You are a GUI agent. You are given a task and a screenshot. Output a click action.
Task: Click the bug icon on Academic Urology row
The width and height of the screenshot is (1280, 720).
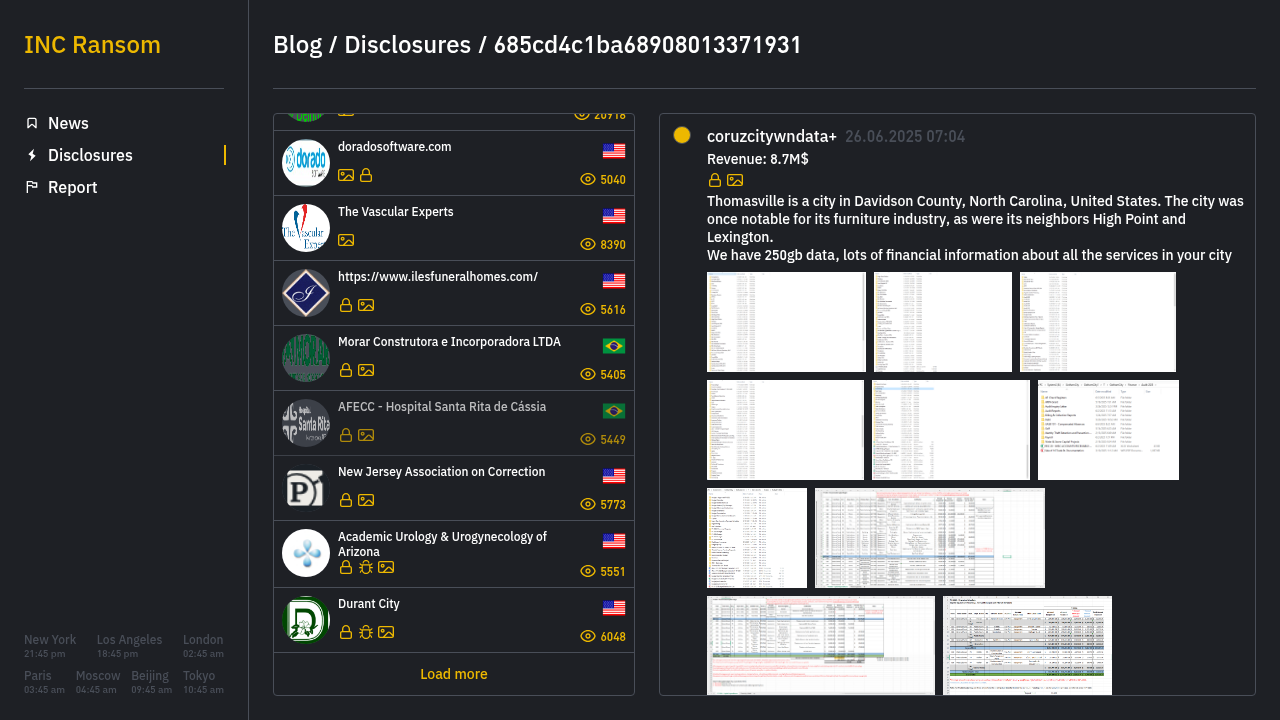(x=366, y=567)
